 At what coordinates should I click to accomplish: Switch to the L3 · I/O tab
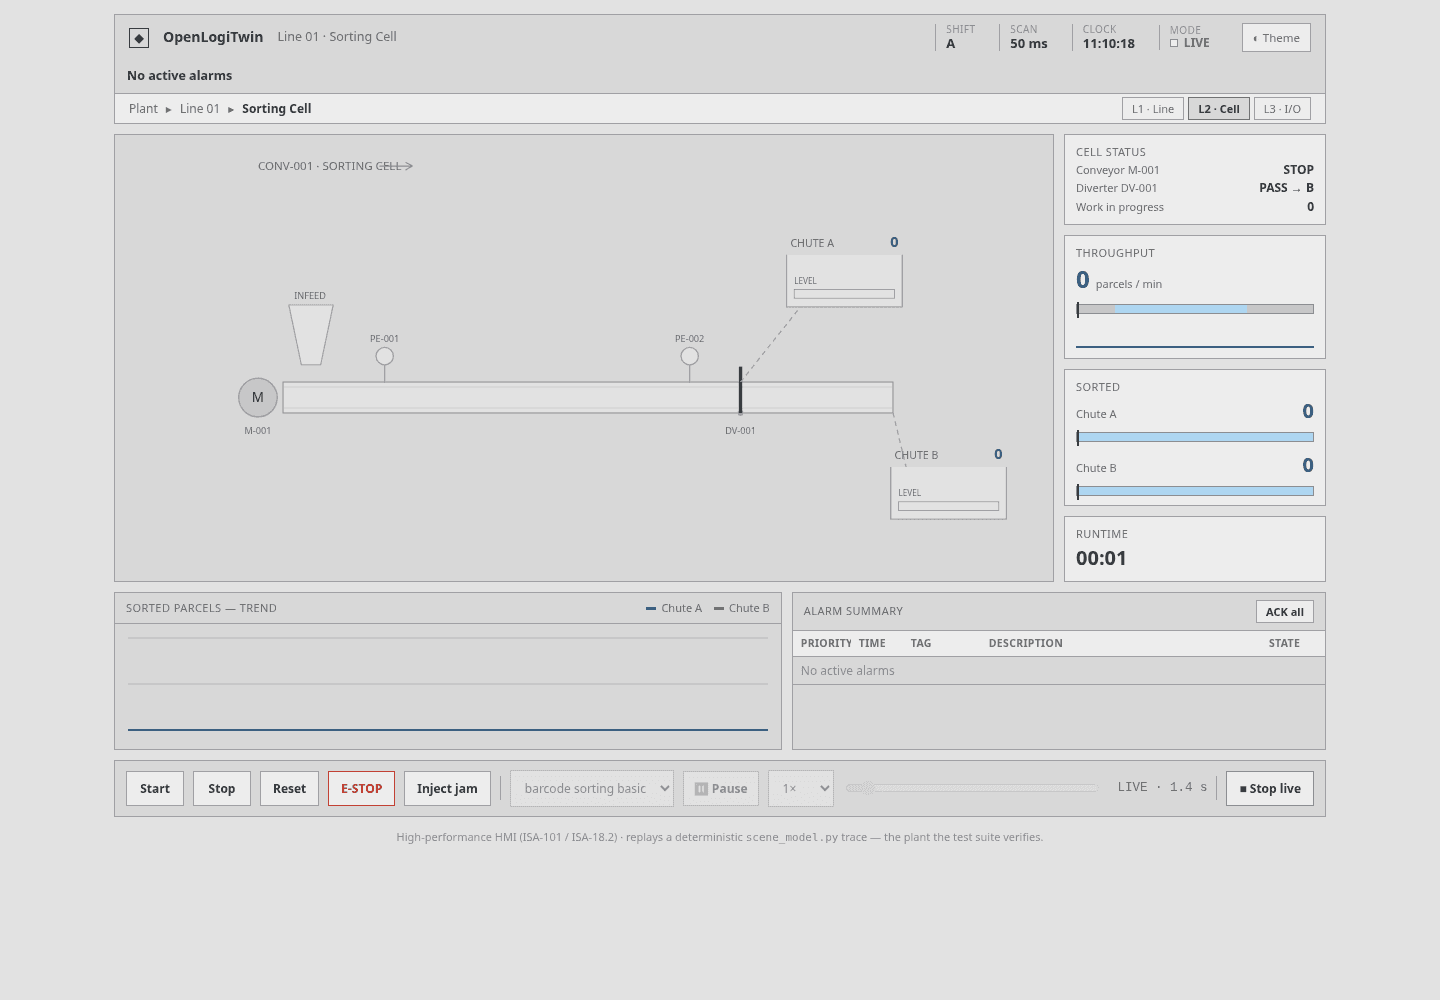tap(1282, 109)
